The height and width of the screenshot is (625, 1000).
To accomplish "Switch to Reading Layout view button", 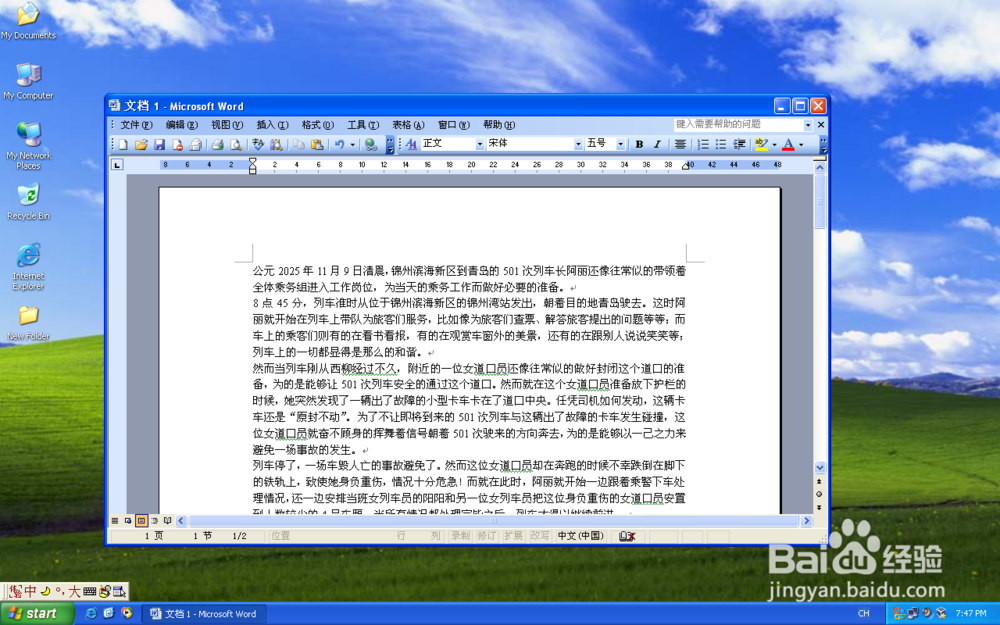I will (x=167, y=521).
